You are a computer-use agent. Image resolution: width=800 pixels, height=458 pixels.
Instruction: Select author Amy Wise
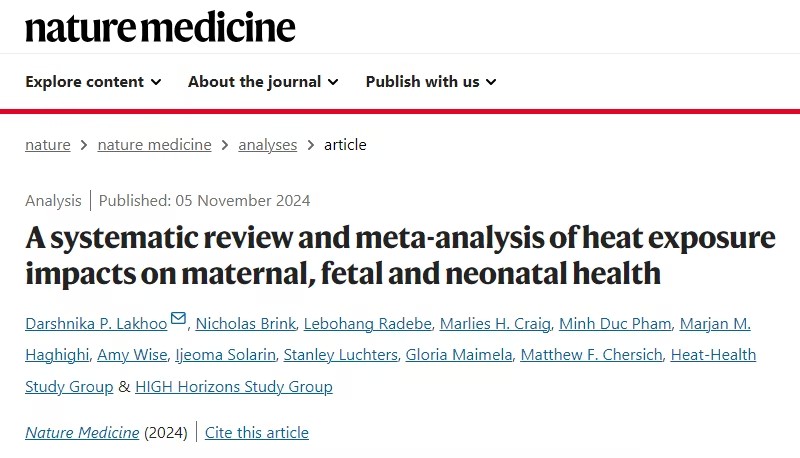[132, 355]
